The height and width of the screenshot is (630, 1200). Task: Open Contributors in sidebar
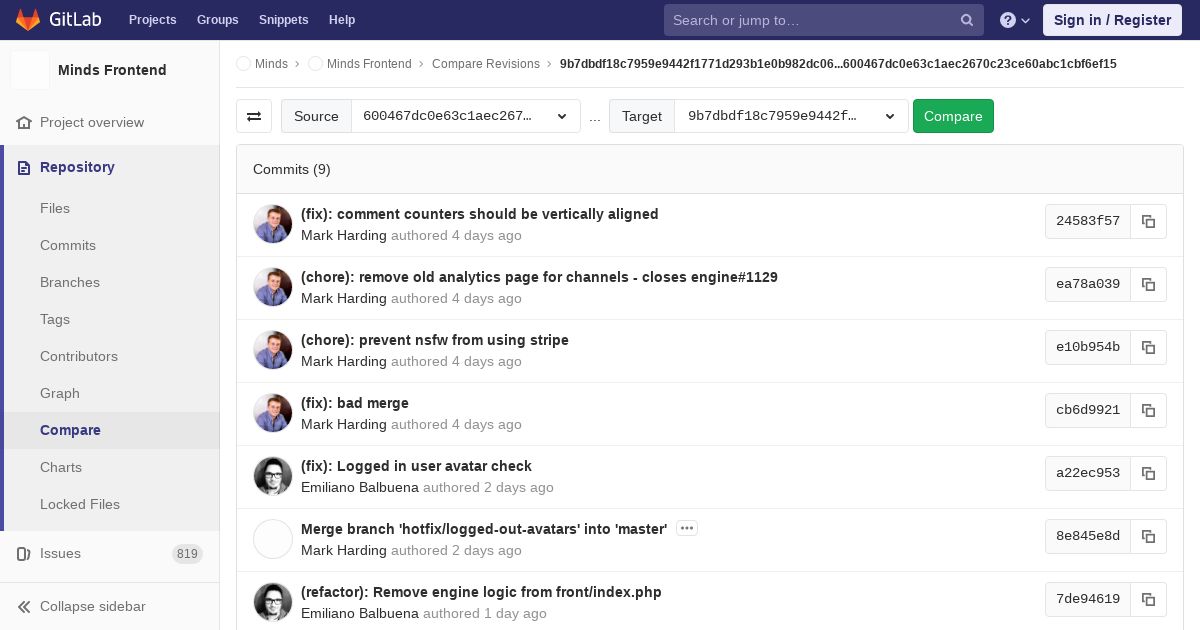point(79,356)
